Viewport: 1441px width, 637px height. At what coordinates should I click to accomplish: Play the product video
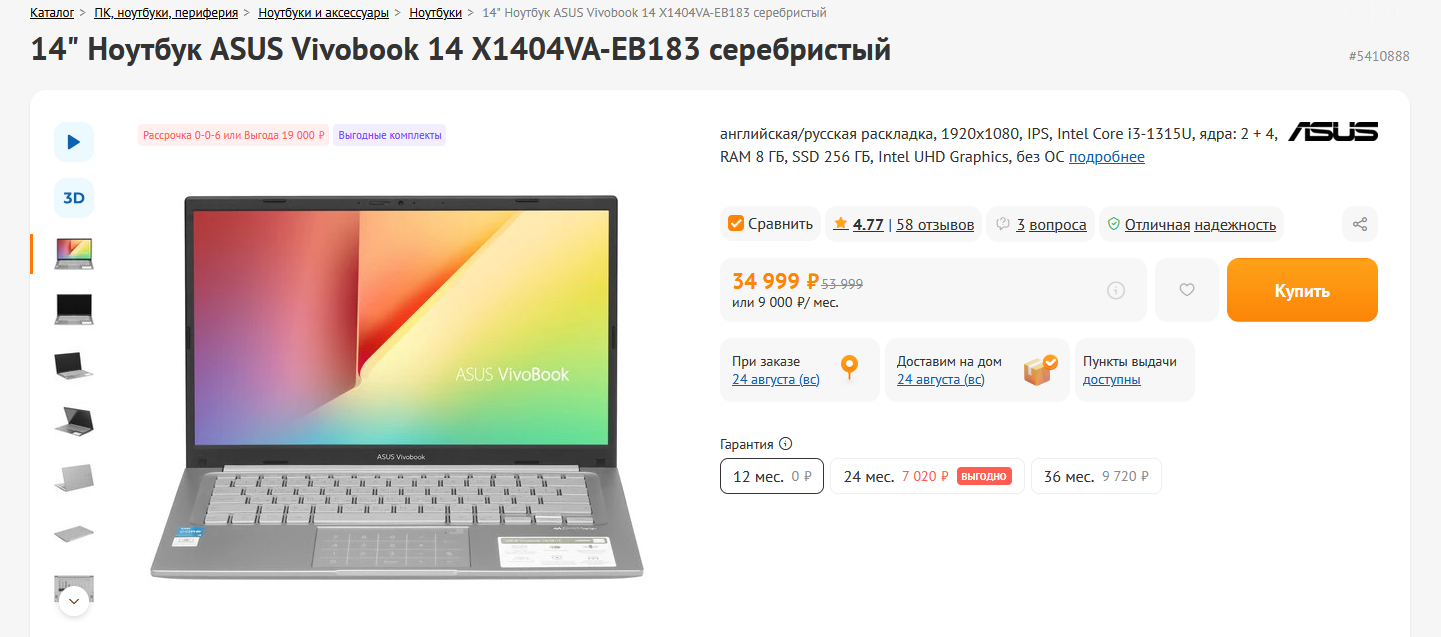(74, 142)
